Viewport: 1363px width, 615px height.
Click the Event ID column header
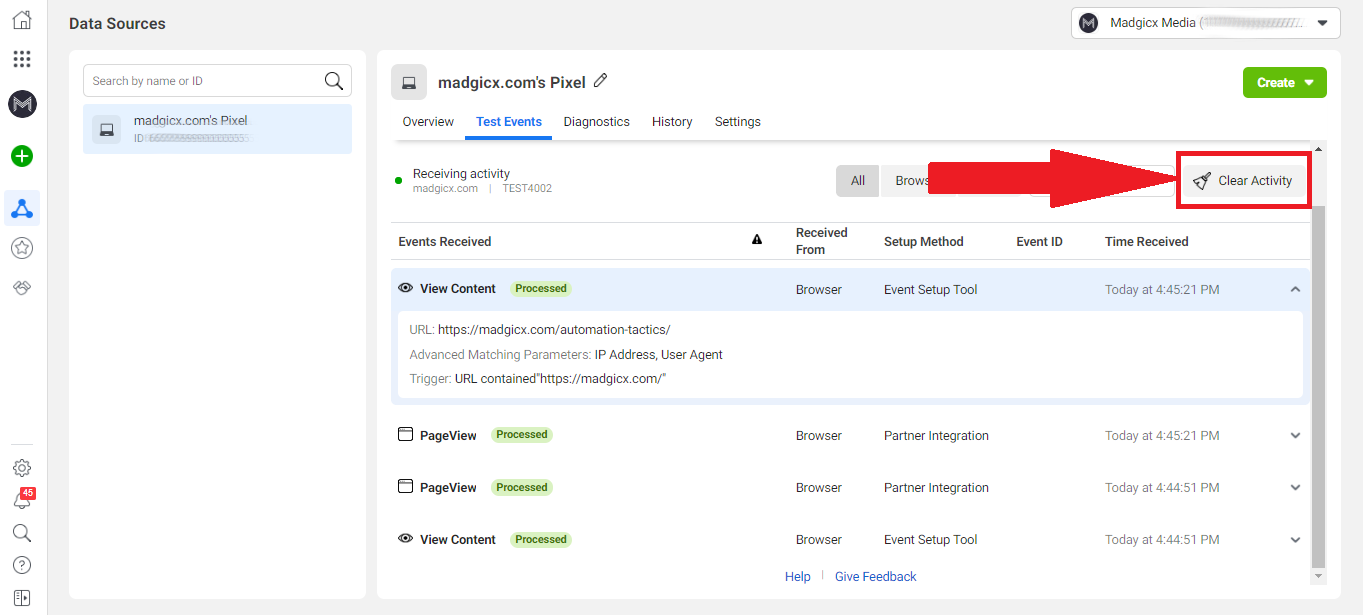(1039, 241)
